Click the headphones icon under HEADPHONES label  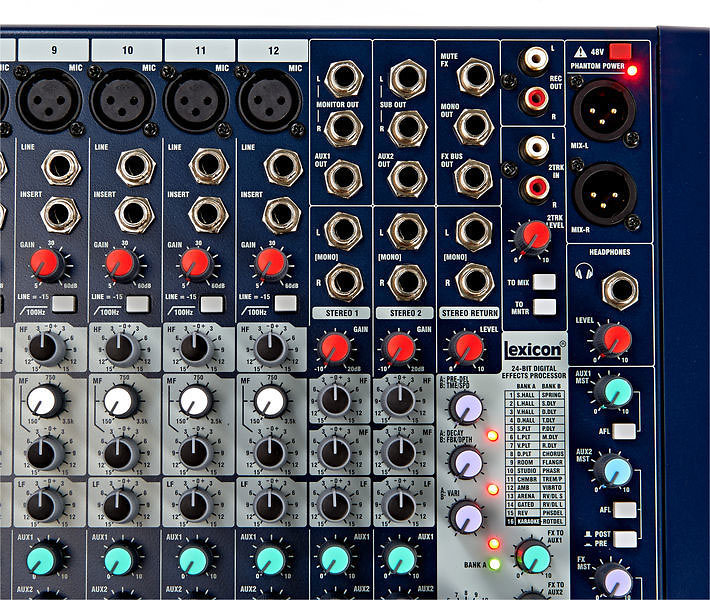tap(584, 271)
